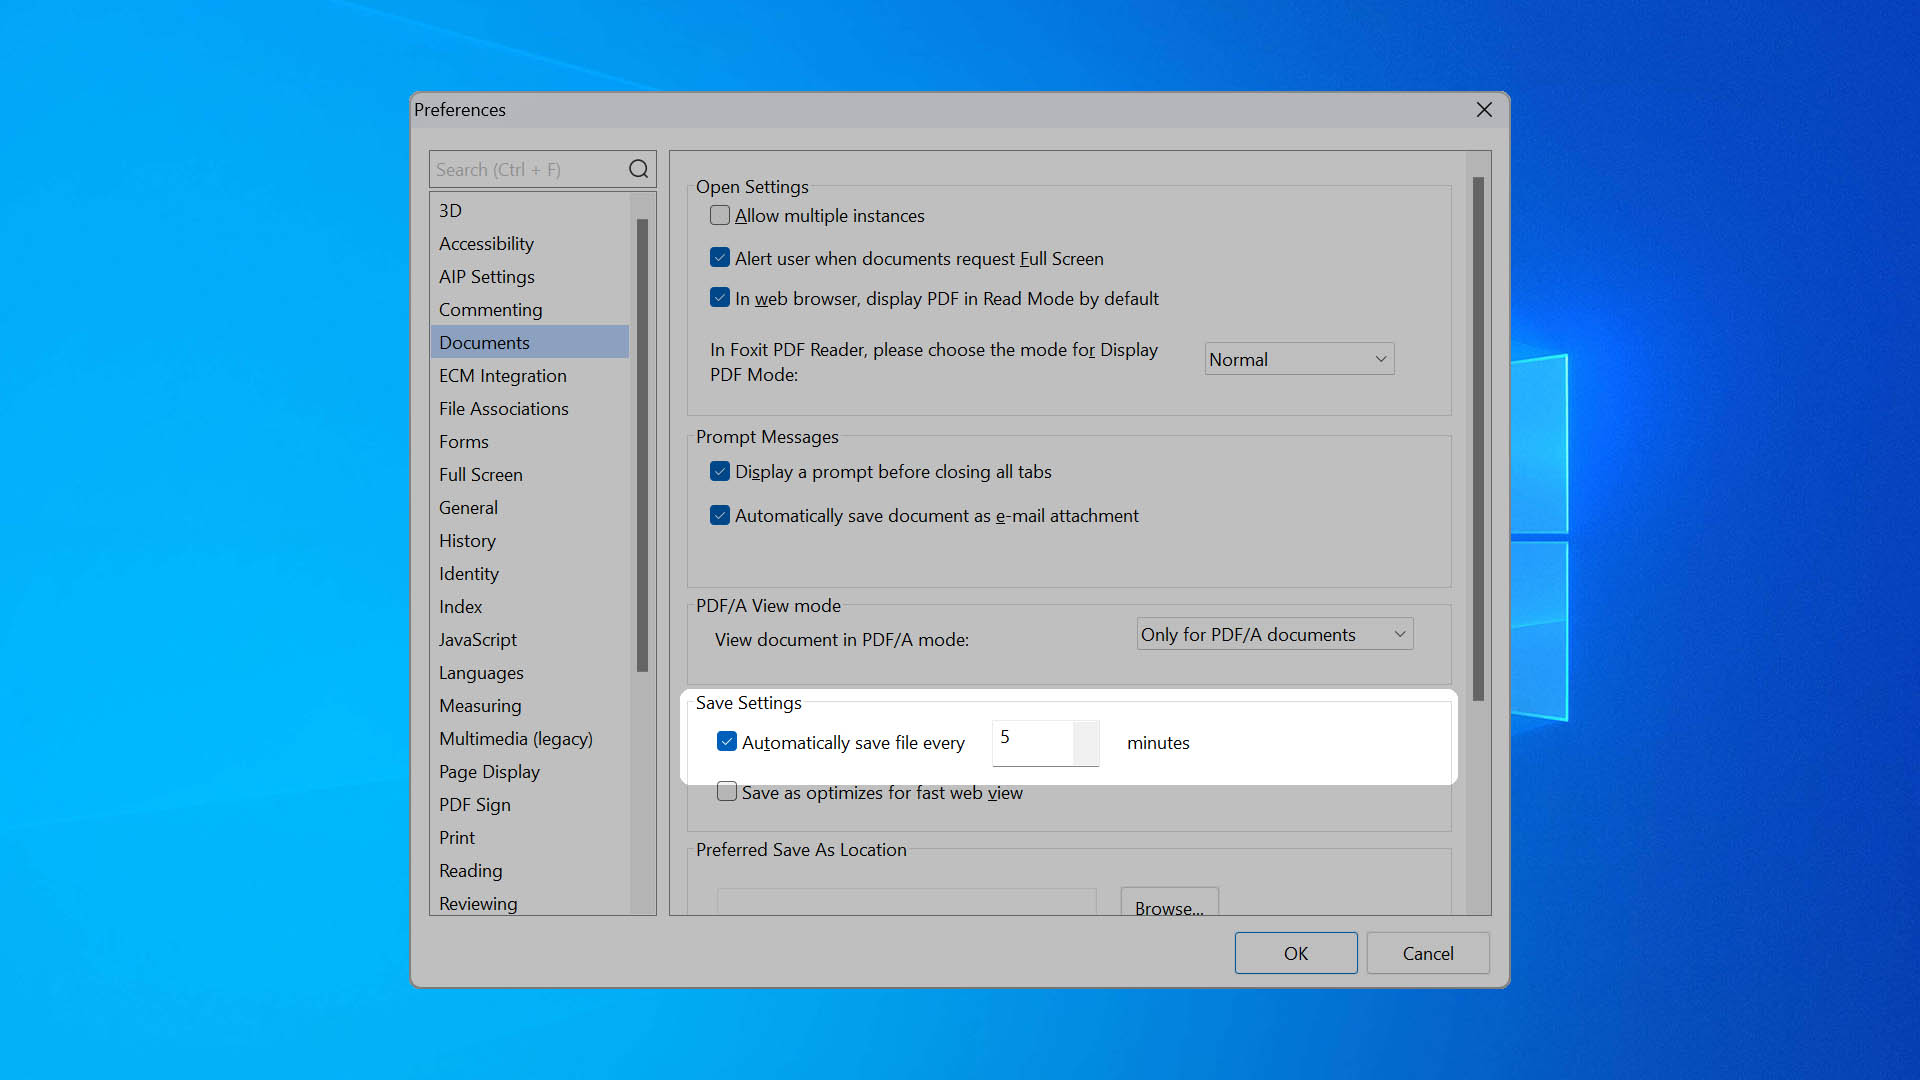1920x1080 pixels.
Task: Open ECM Integration preferences
Action: click(530, 375)
